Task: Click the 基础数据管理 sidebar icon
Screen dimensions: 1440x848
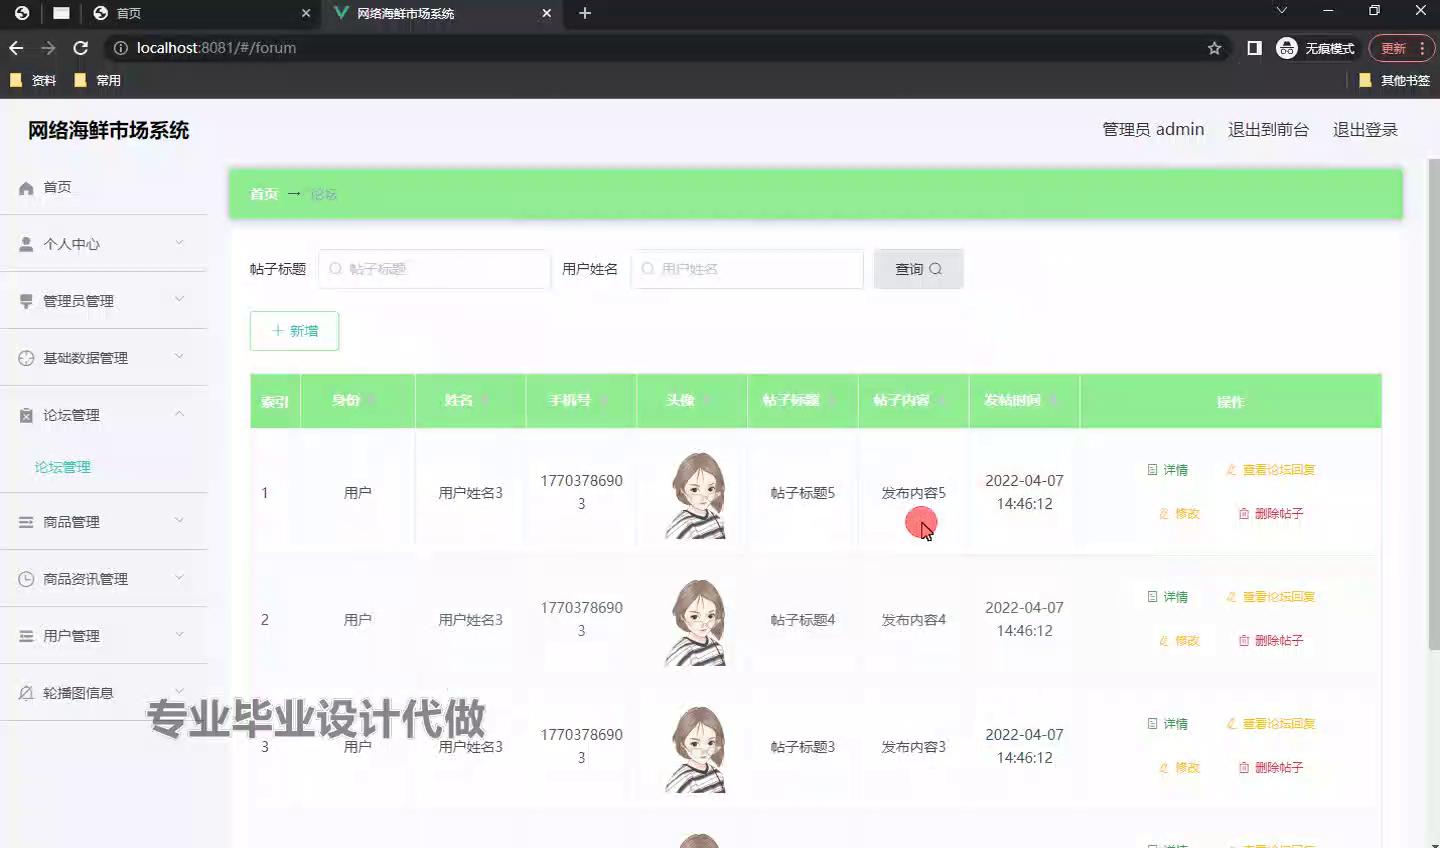Action: [26, 358]
